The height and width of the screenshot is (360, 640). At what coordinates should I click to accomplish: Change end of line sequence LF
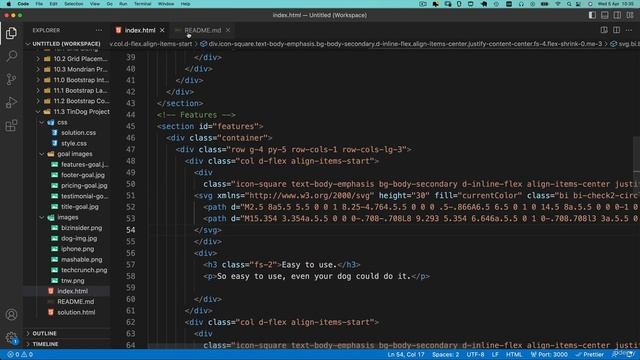(x=495, y=355)
